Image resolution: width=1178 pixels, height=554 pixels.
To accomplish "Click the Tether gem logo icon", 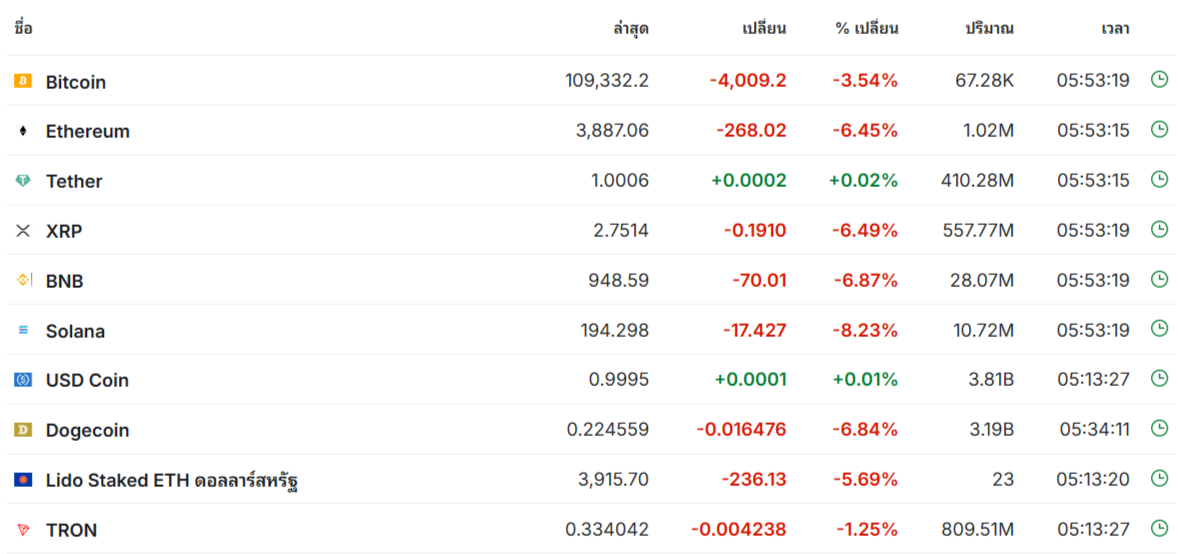I will coord(23,180).
